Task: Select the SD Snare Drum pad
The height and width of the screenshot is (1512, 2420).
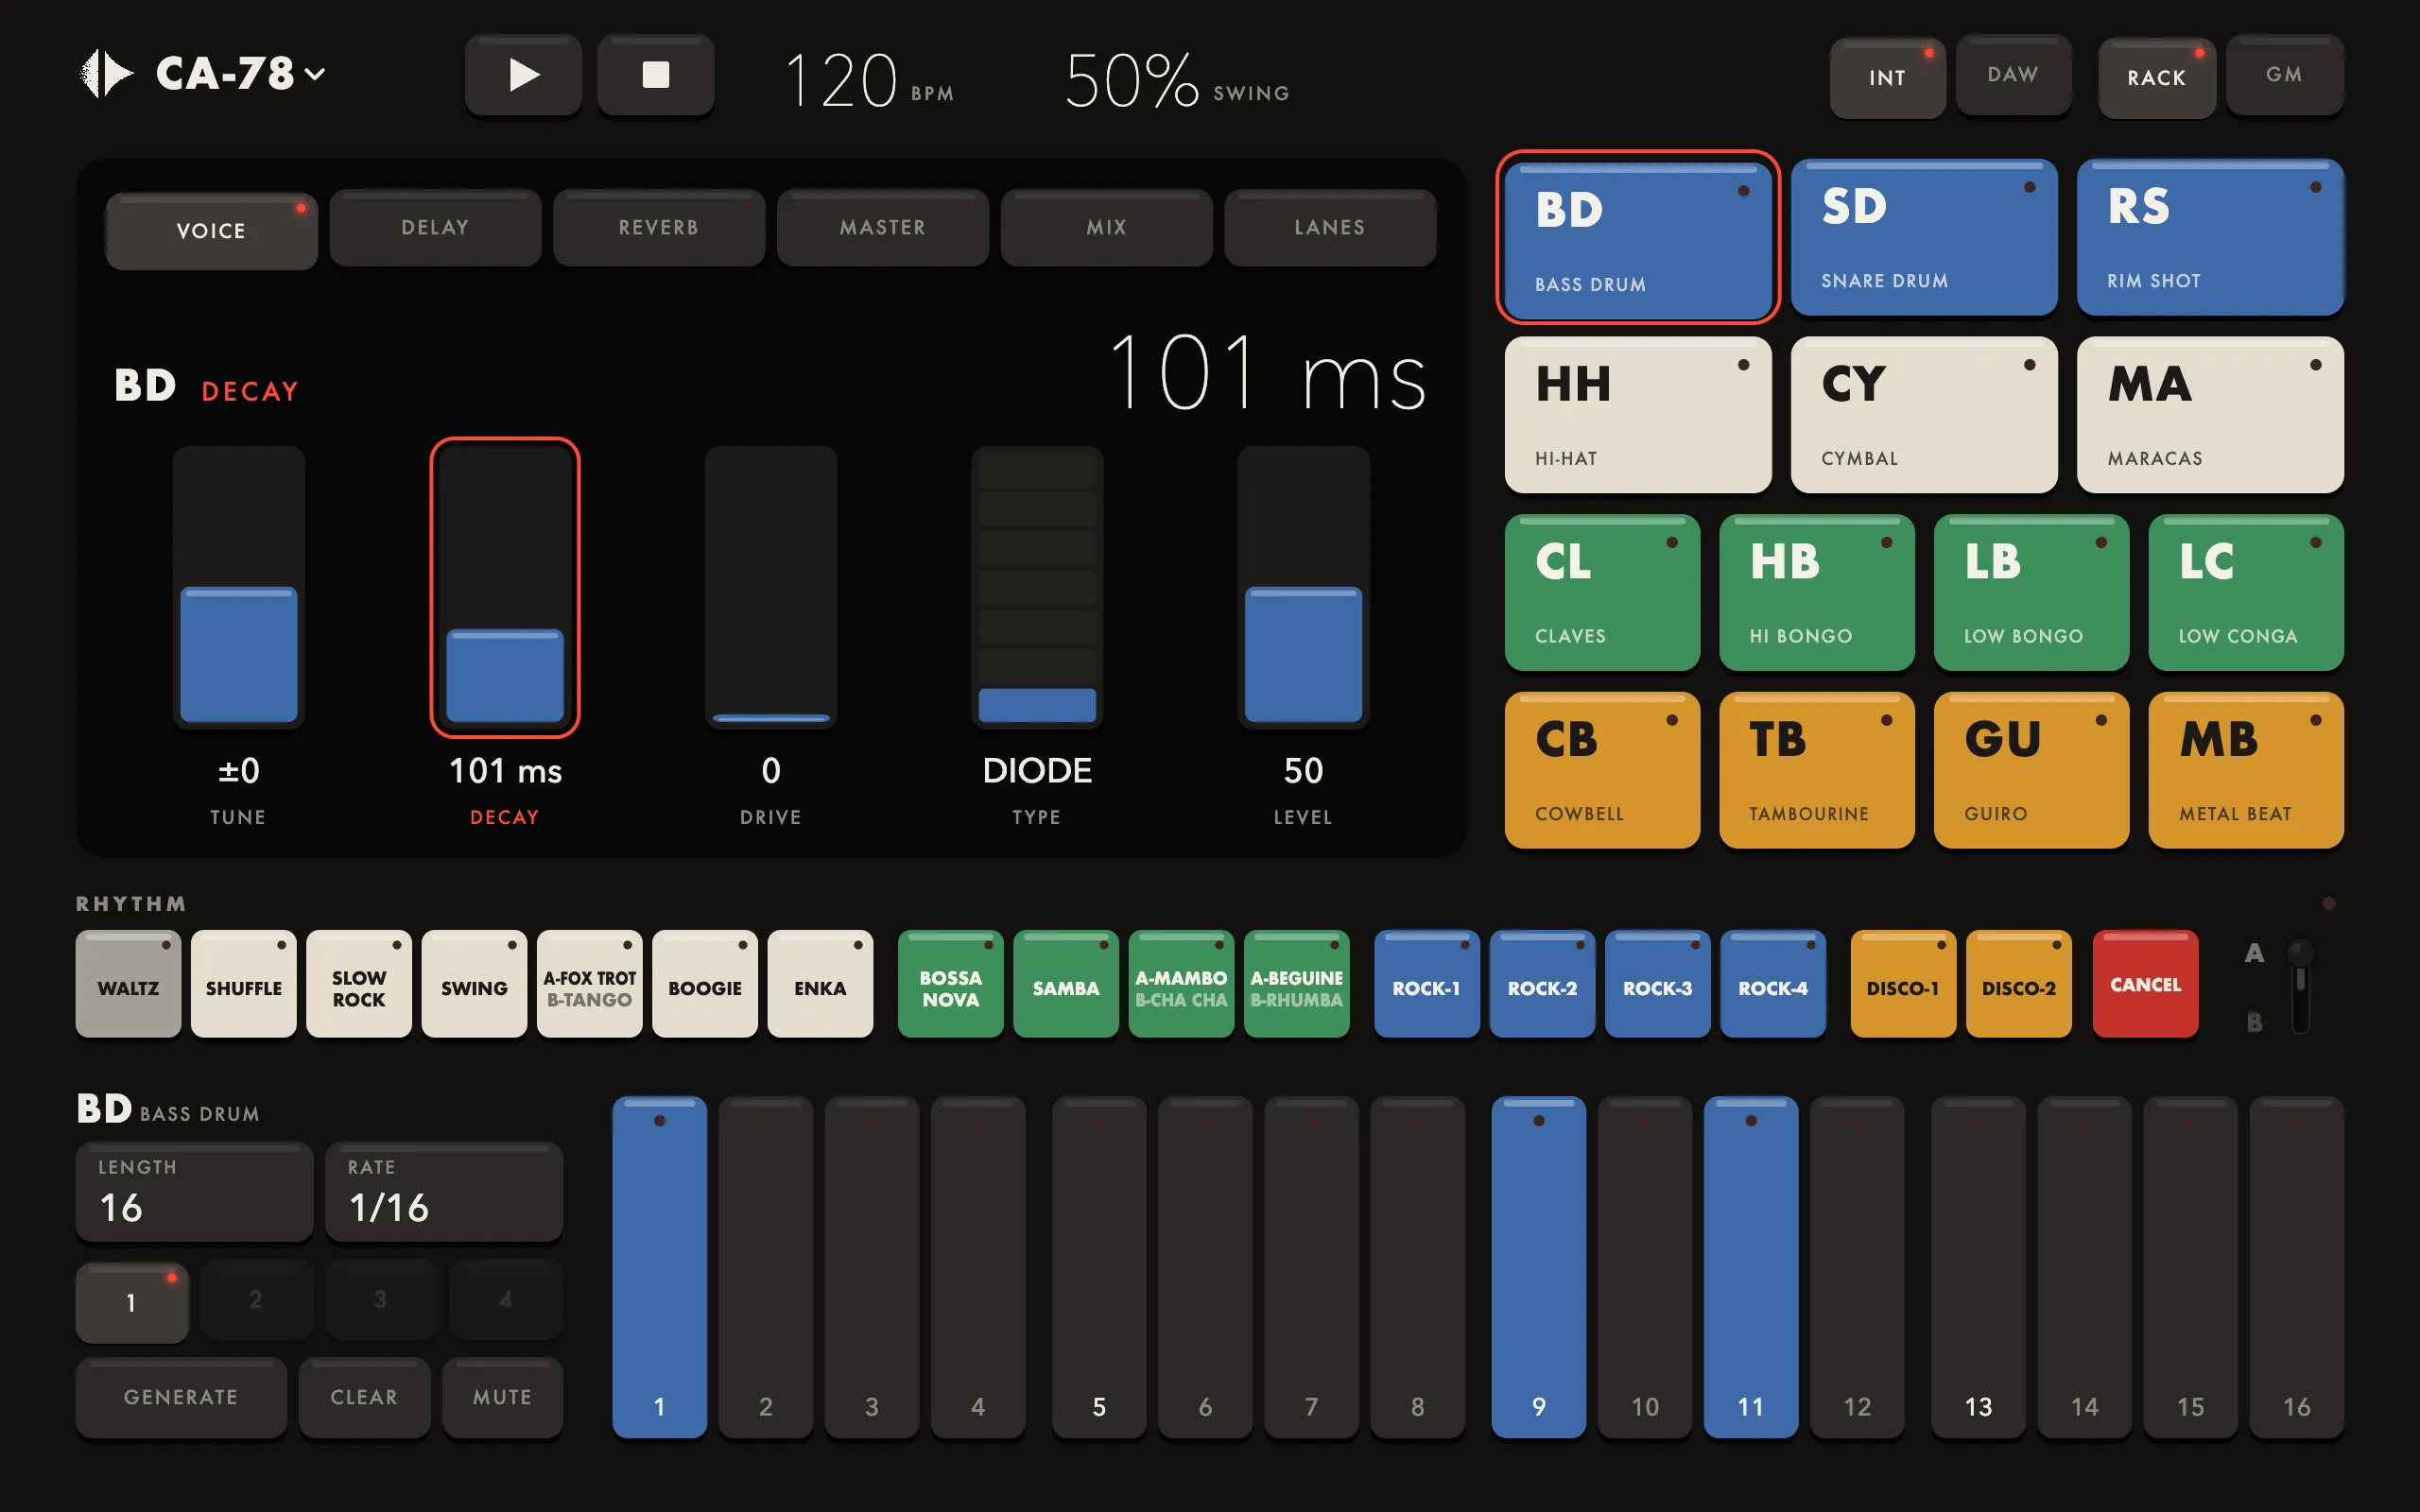Action: [1924, 238]
